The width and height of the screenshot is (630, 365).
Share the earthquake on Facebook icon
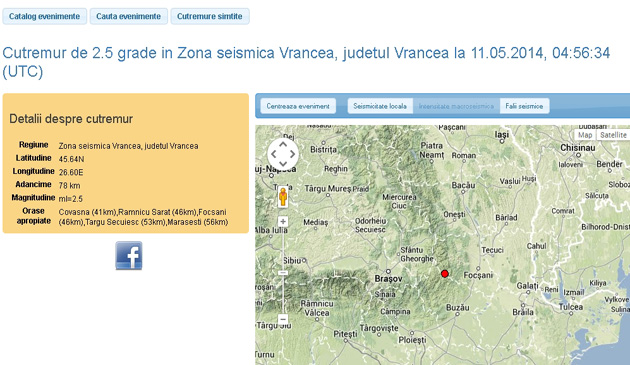tap(129, 255)
